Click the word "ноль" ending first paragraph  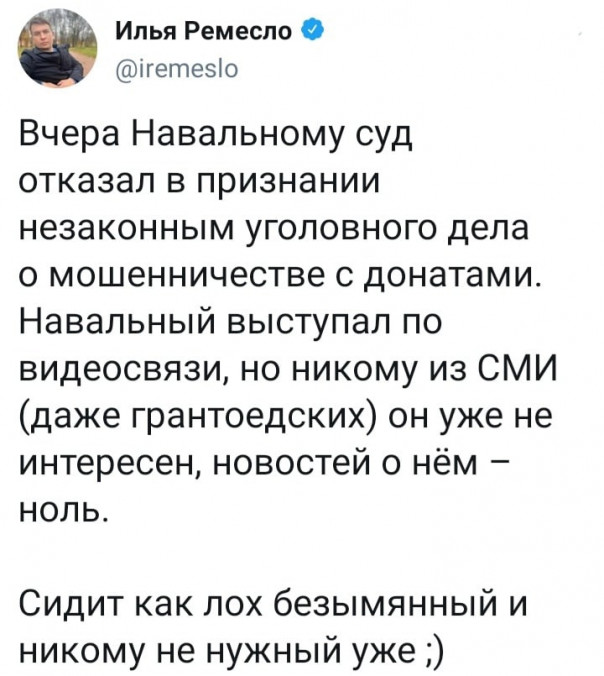coord(62,504)
